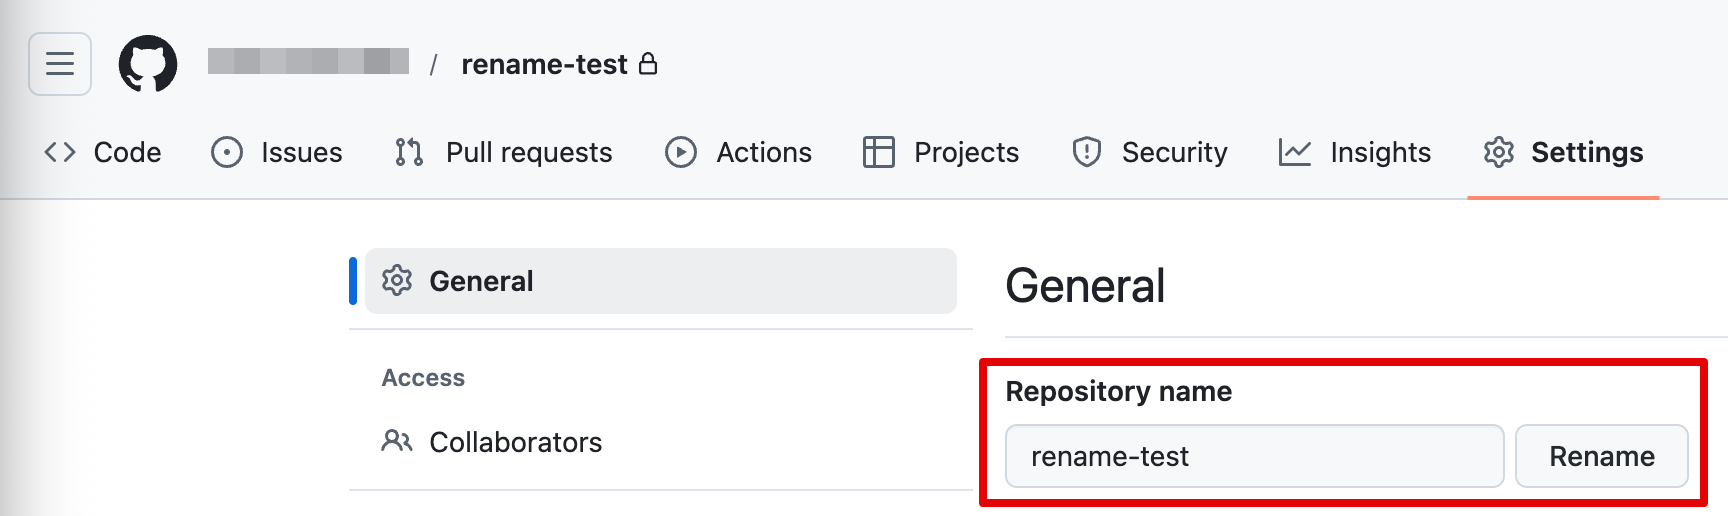Open the hamburger navigation menu
The height and width of the screenshot is (516, 1728).
pos(60,64)
